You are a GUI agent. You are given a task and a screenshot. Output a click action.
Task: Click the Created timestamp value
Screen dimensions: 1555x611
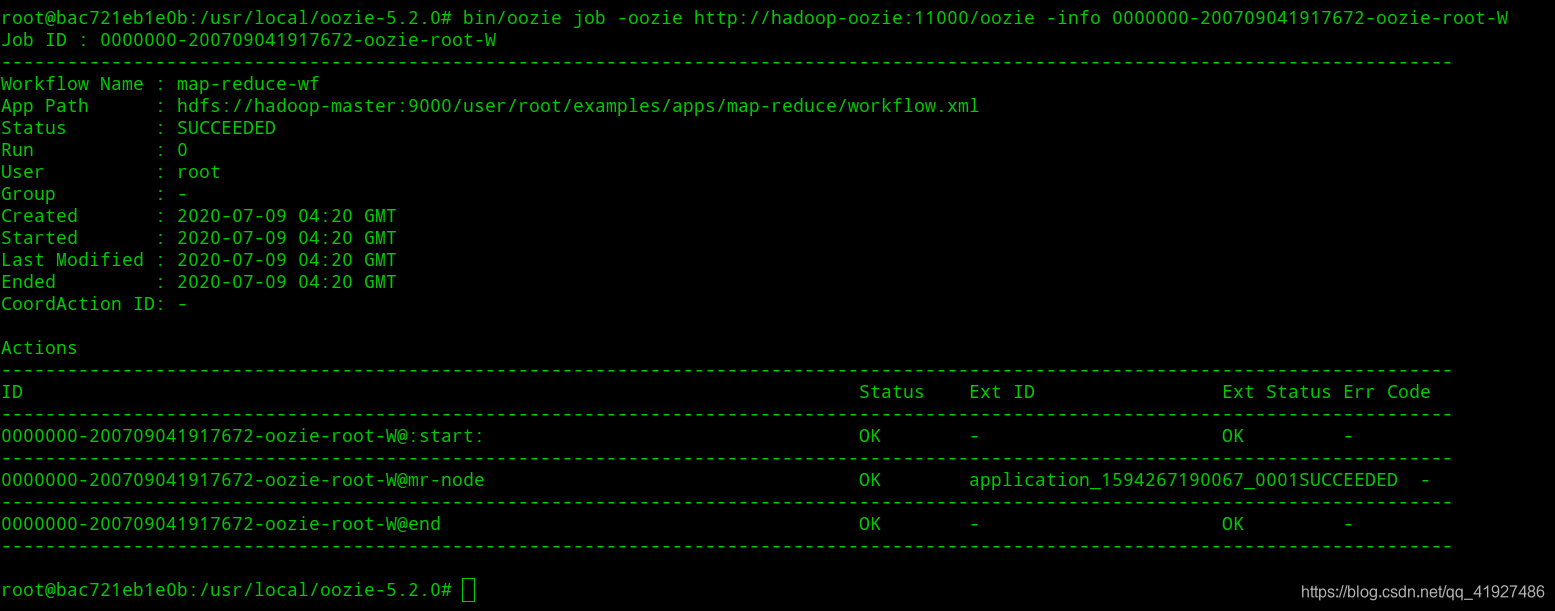287,216
